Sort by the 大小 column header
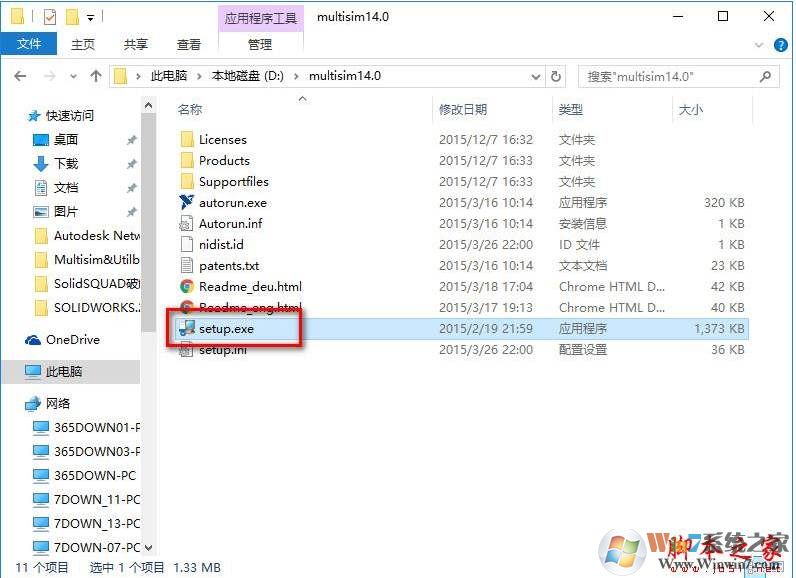The height and width of the screenshot is (578, 796). (x=691, y=110)
